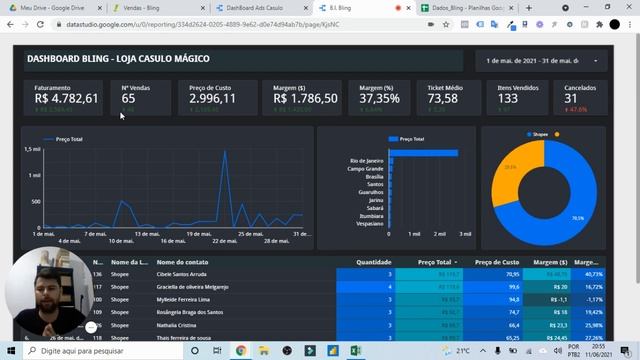Select the Ticket Médio scorecard
This screenshot has width=640, height=360.
pos(449,98)
